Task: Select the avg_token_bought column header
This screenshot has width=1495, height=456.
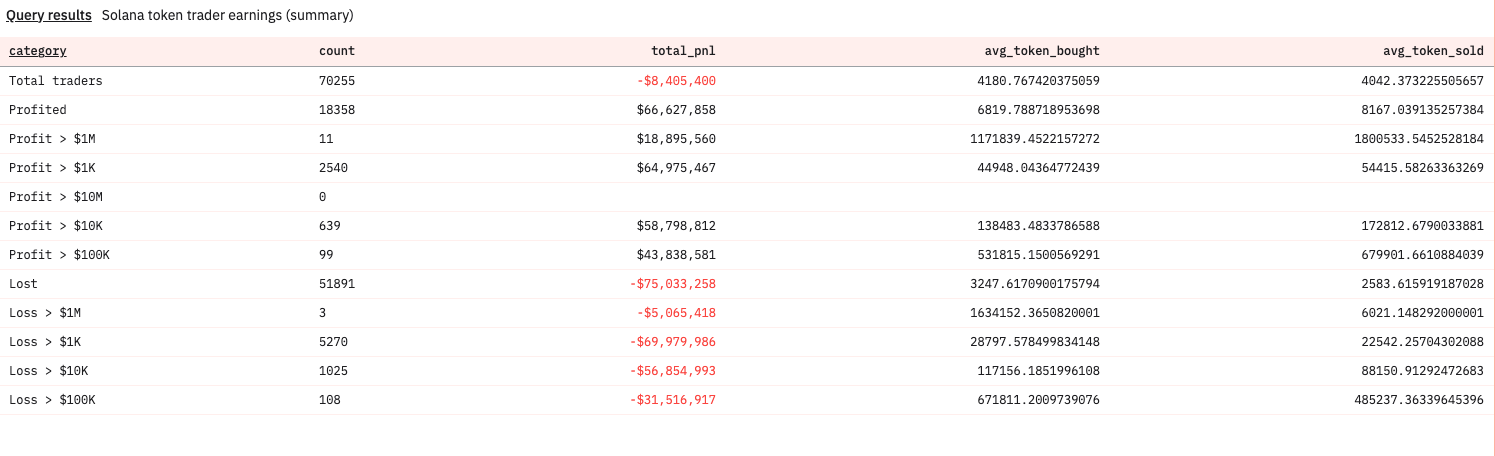Action: point(1042,51)
